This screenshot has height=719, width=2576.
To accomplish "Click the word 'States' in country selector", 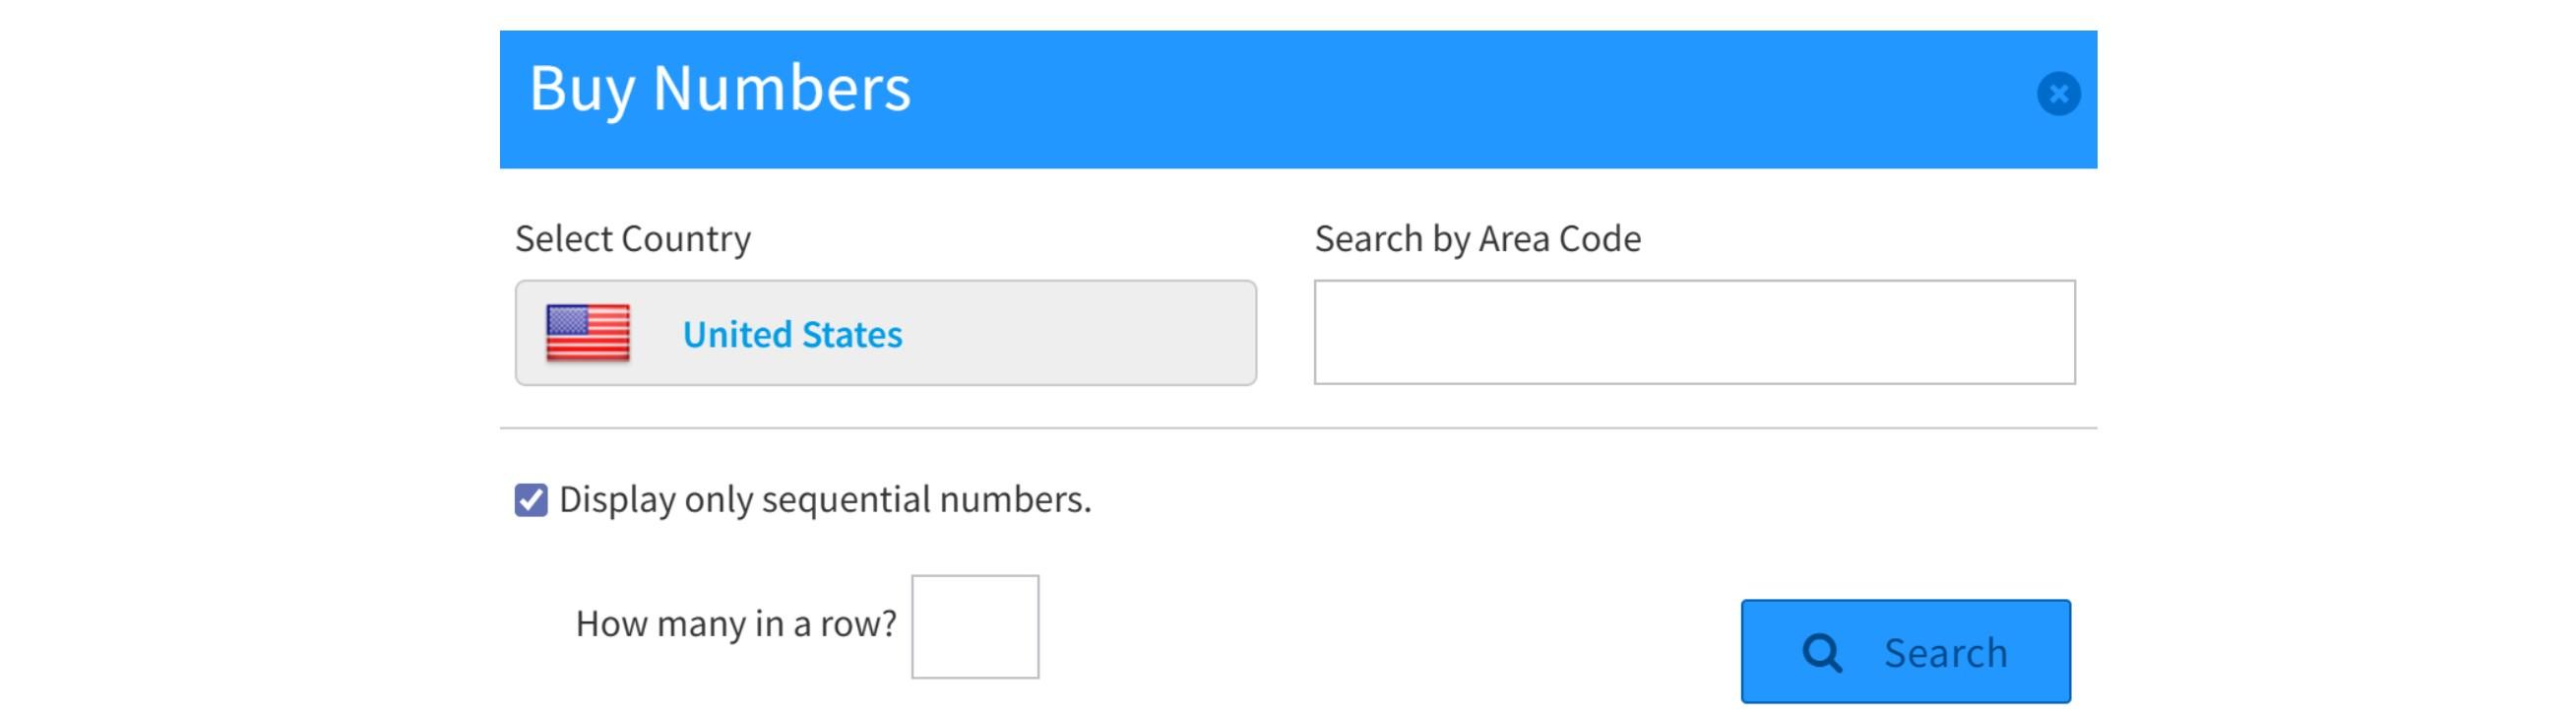I will (852, 334).
